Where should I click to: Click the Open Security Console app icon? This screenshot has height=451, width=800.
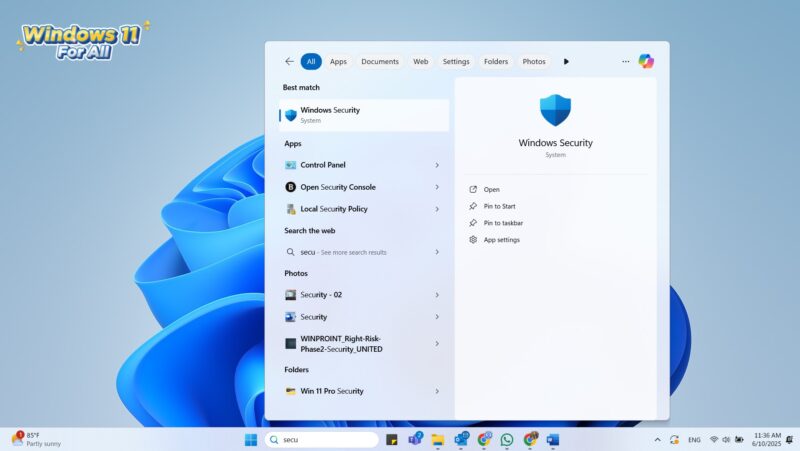tap(290, 187)
